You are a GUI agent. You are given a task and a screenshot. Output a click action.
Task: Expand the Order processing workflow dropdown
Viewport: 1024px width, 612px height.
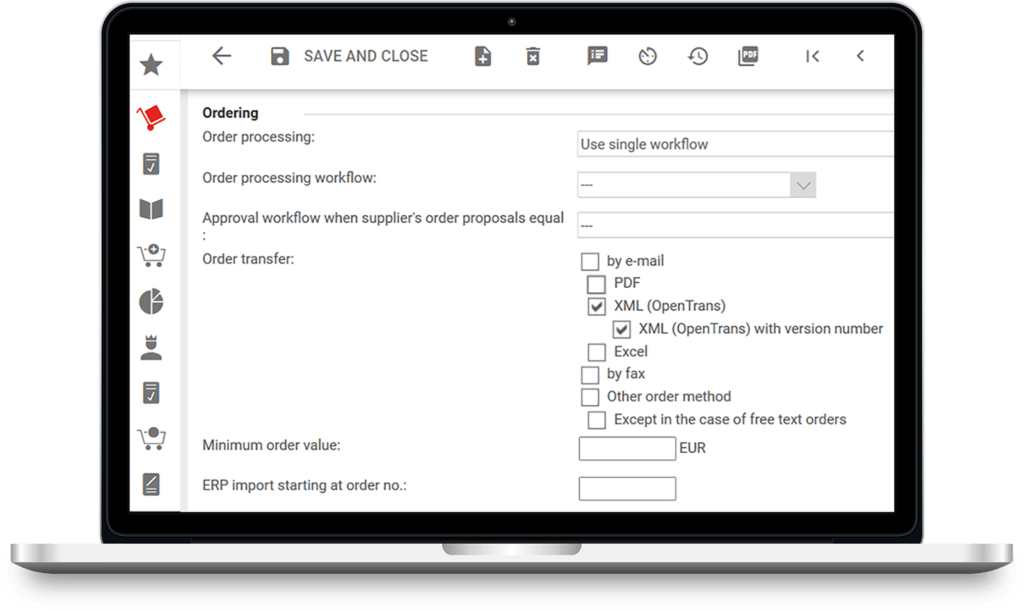[x=803, y=185]
